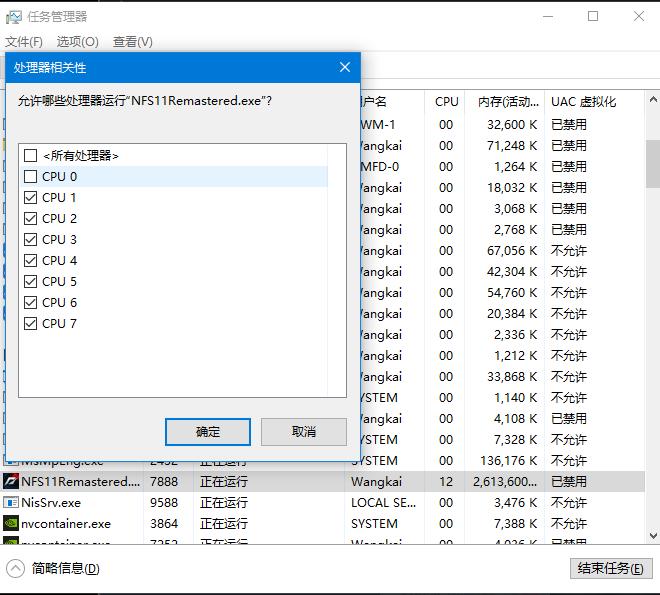Uncheck the CPU 4 checkbox
The width and height of the screenshot is (660, 595).
(x=30, y=260)
